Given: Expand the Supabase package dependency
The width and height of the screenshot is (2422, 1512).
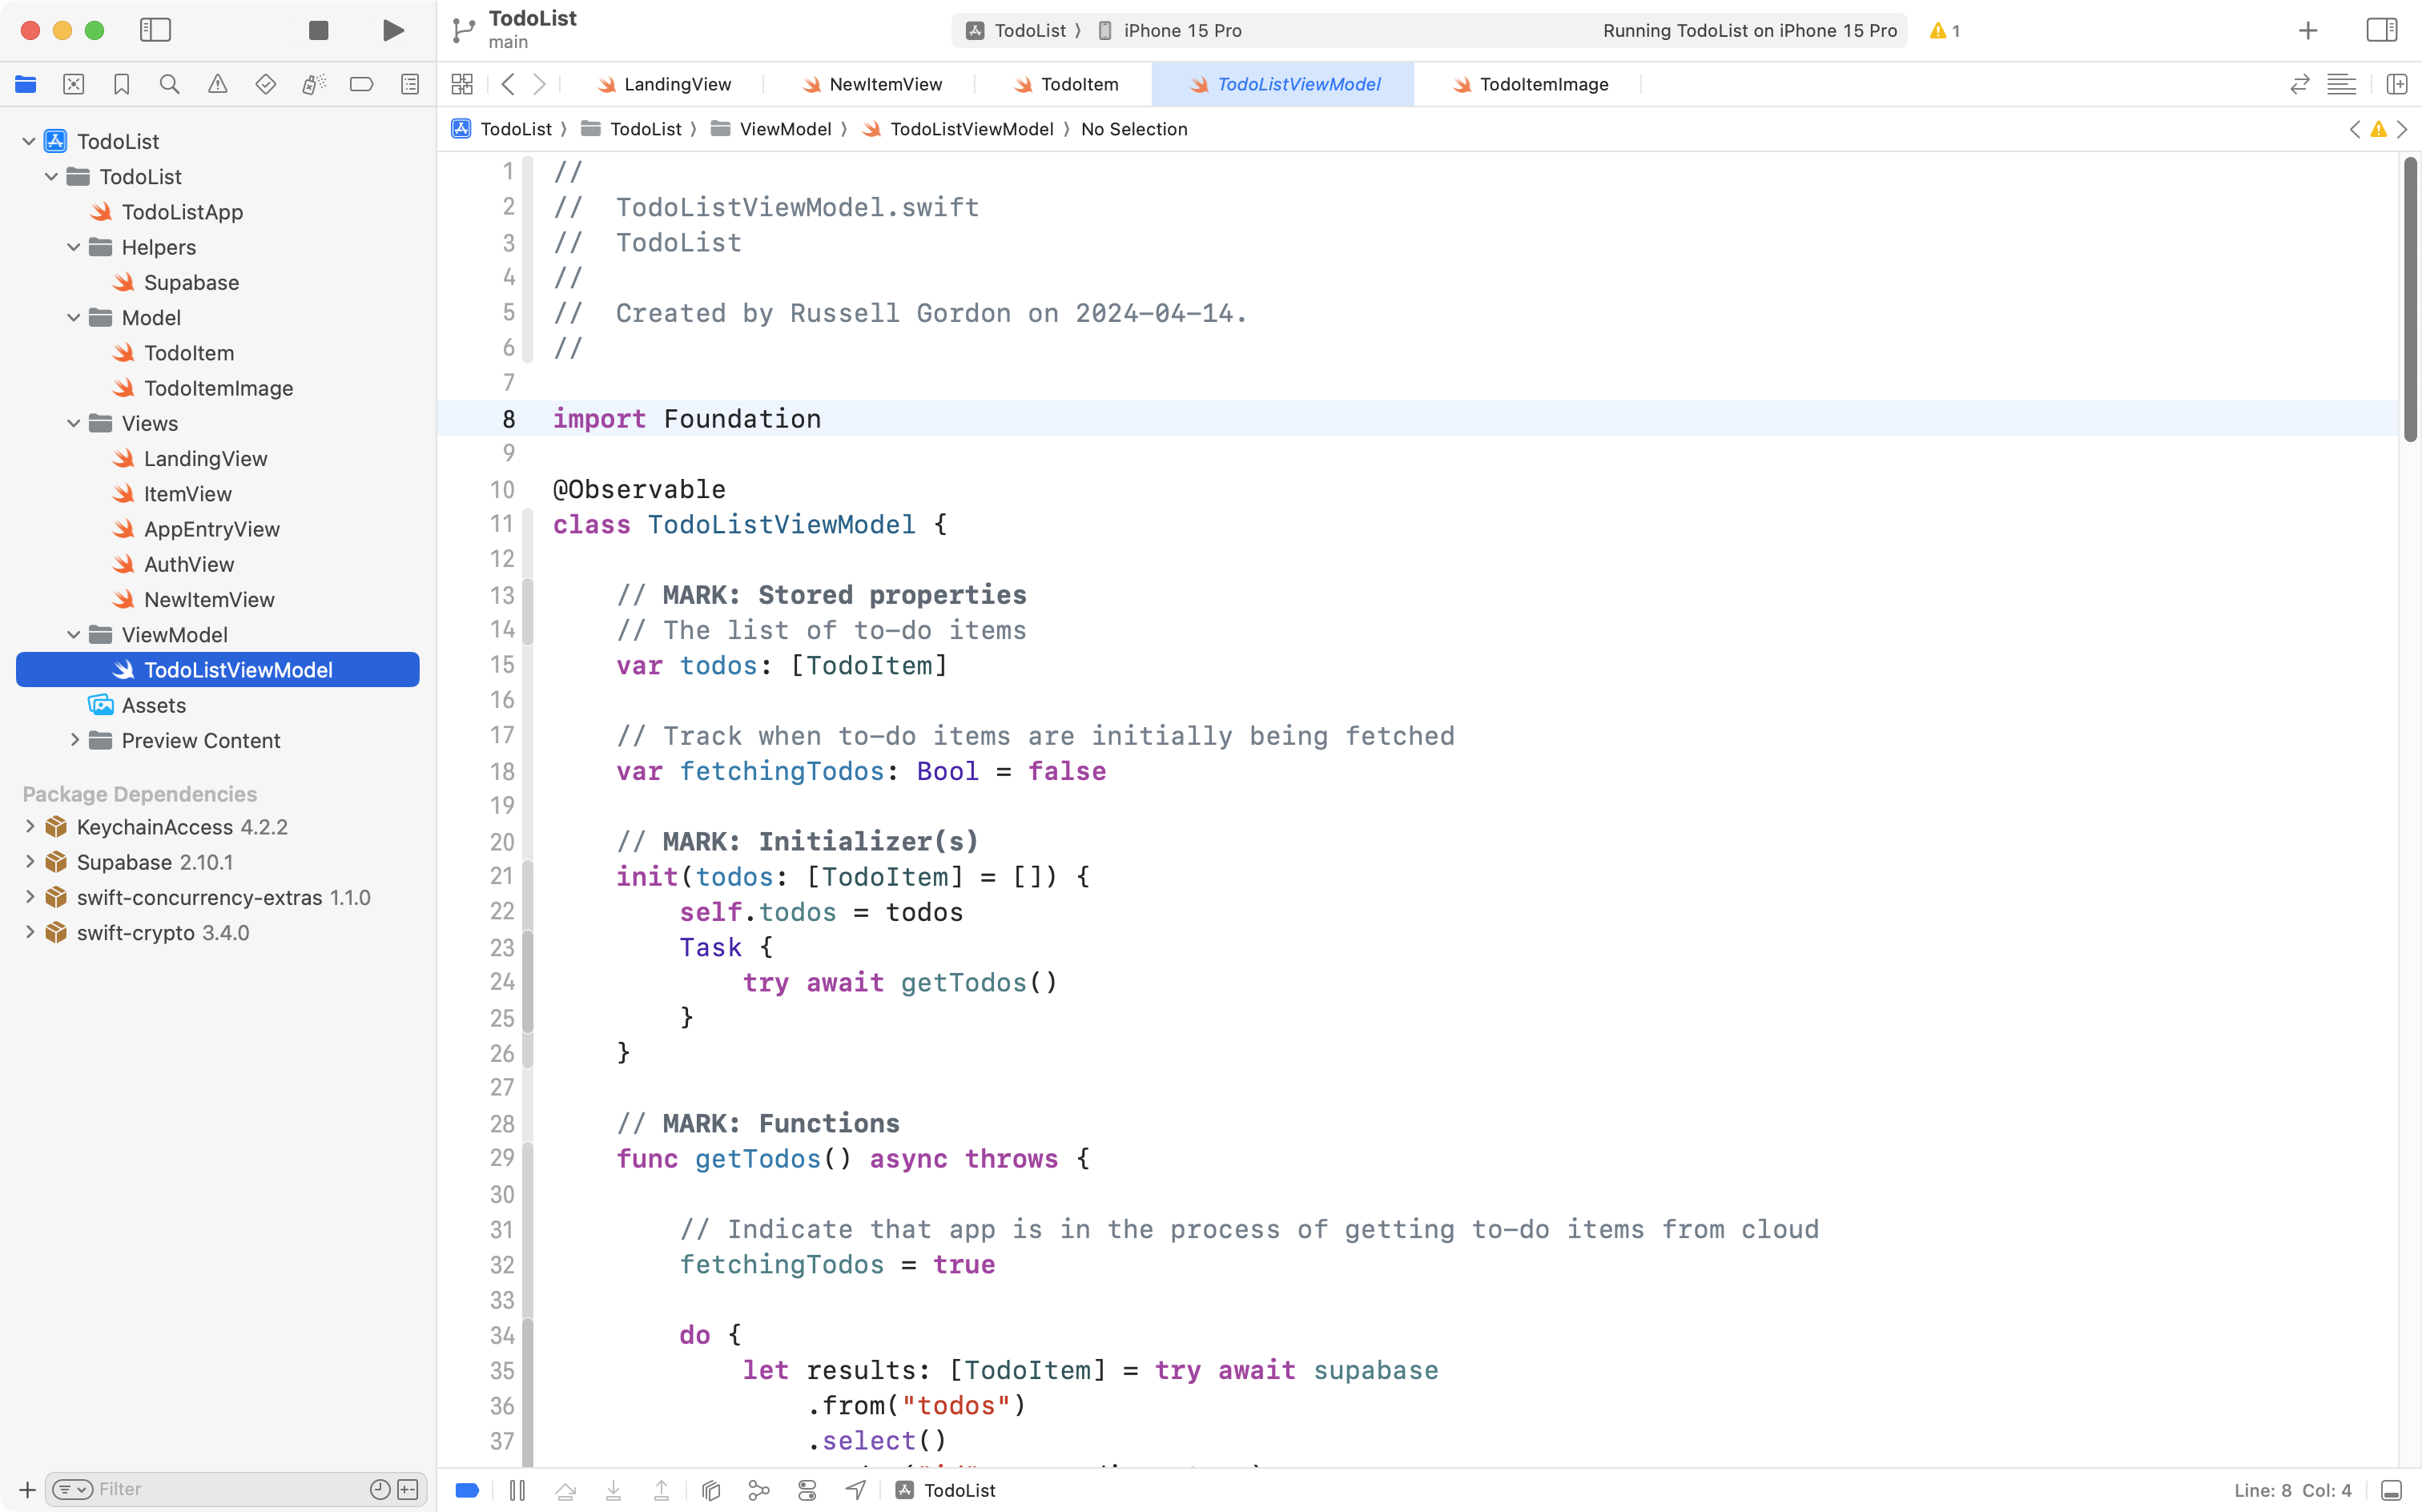Looking at the screenshot, I should (29, 862).
